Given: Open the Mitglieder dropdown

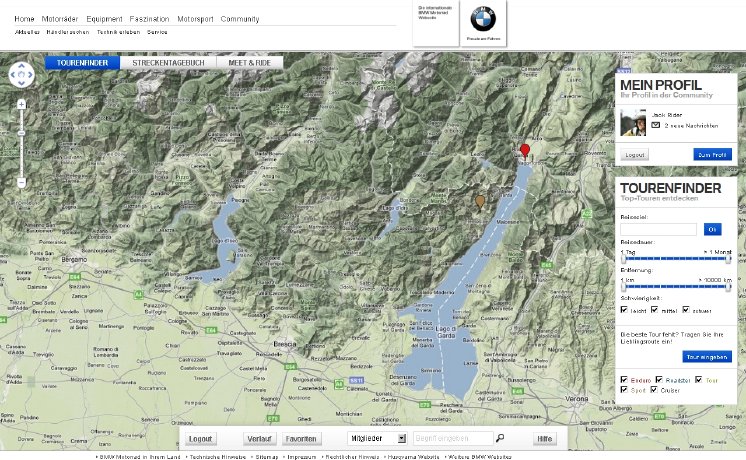Looking at the screenshot, I should pyautogui.click(x=377, y=438).
